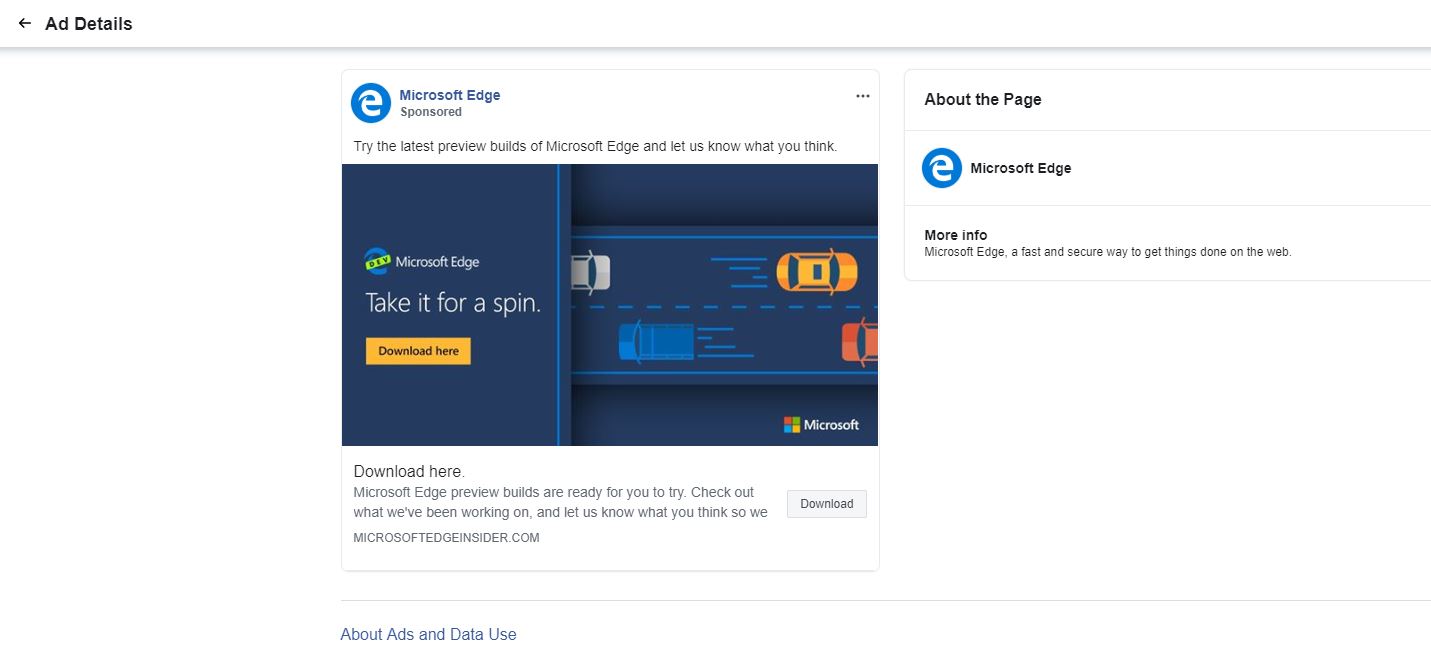Image resolution: width=1431 pixels, height=656 pixels.
Task: Click MICROSOFTEDGEINSIDER.COM domain text
Action: (446, 537)
